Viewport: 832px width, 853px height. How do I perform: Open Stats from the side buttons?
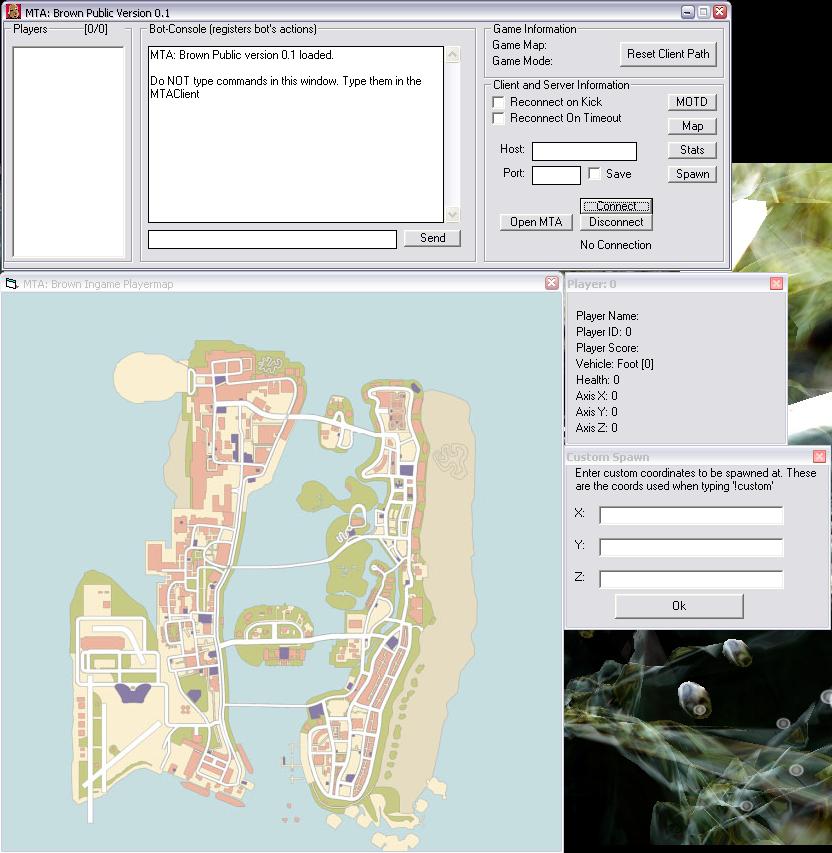(x=692, y=150)
